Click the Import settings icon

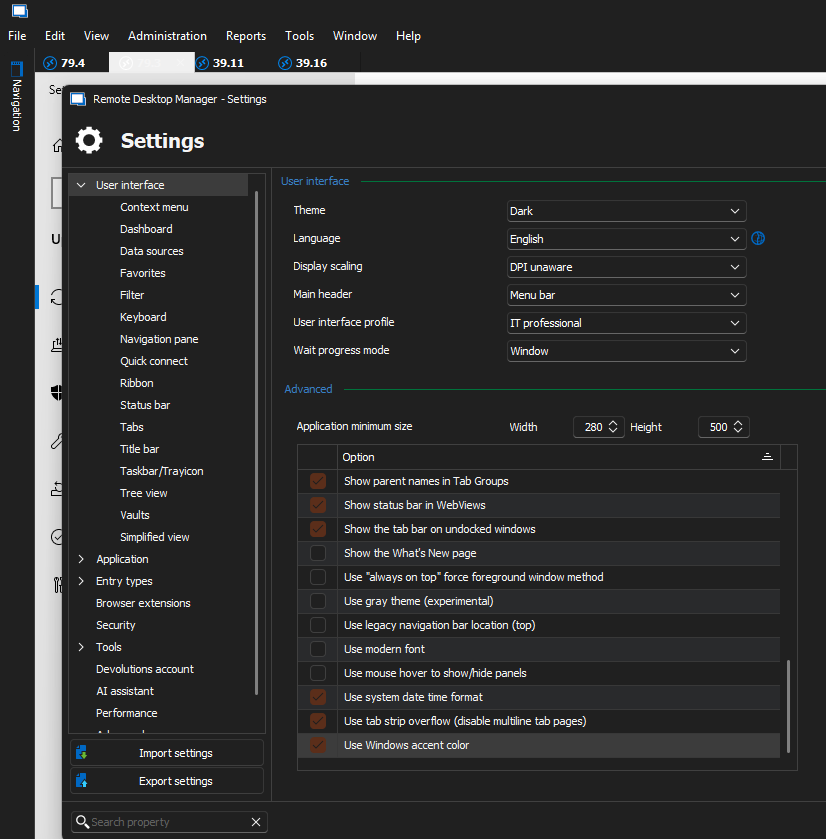coord(82,753)
